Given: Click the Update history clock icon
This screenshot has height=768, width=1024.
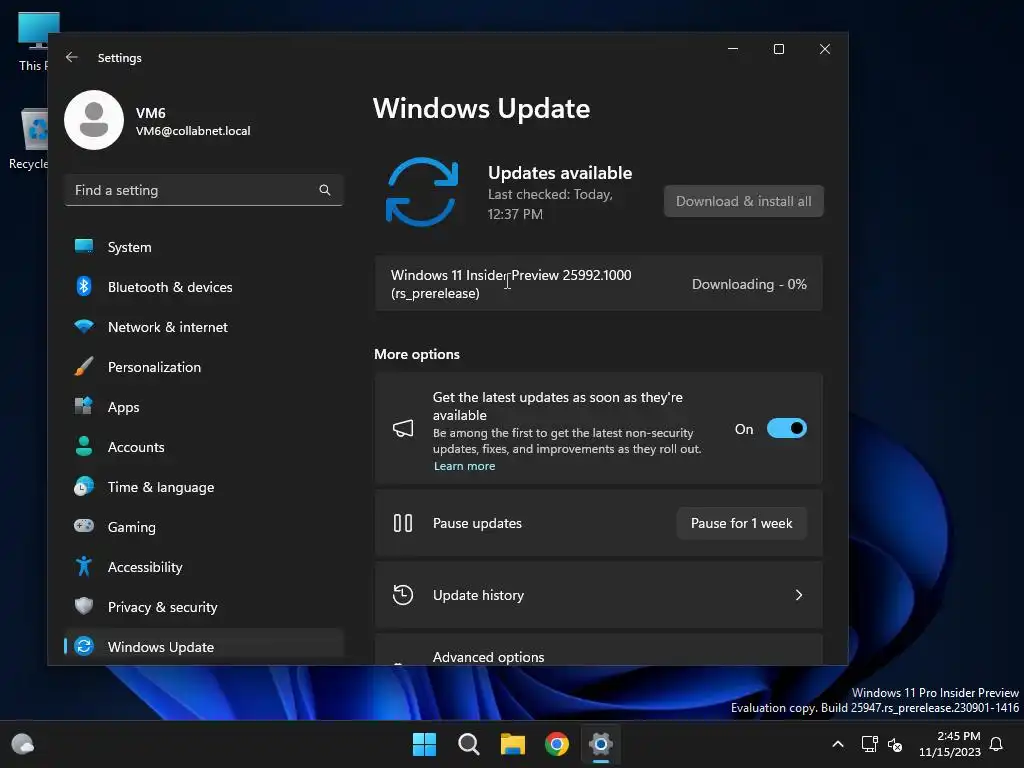Looking at the screenshot, I should (403, 595).
